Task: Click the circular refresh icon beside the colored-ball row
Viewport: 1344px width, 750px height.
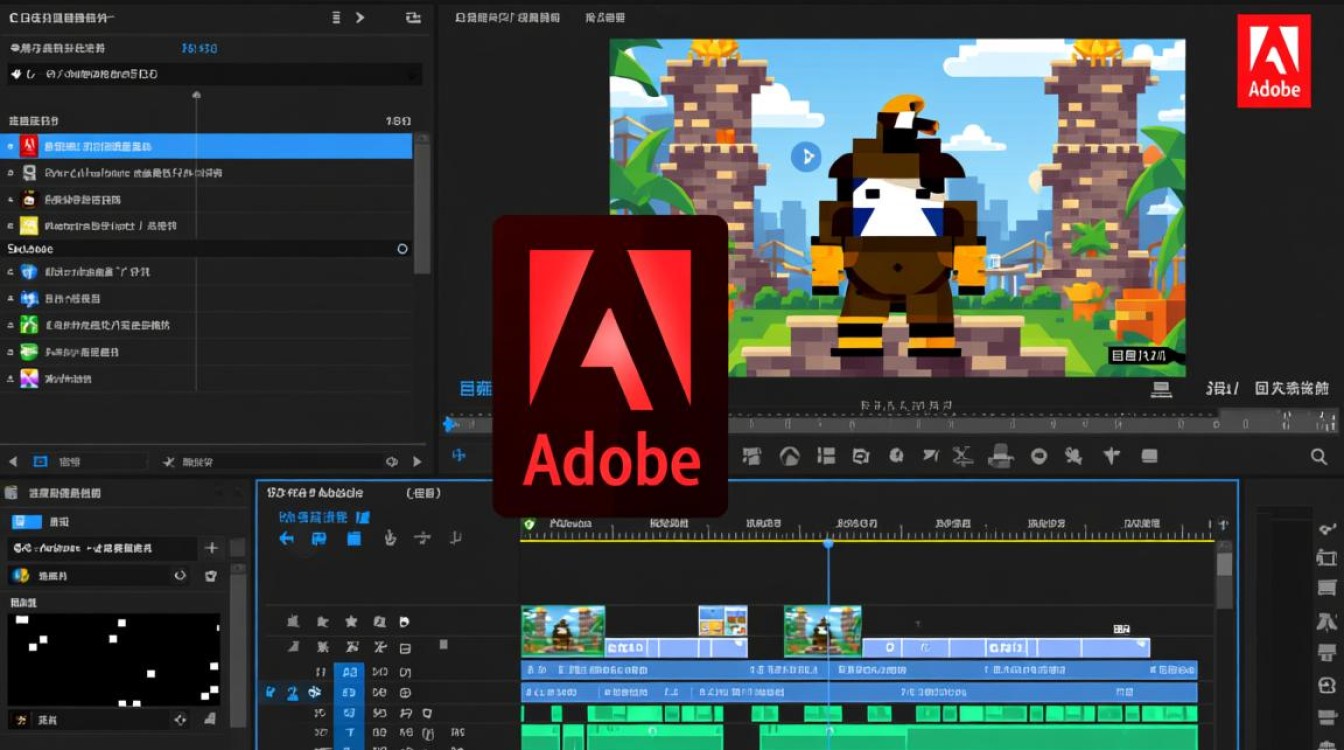Action: 181,576
